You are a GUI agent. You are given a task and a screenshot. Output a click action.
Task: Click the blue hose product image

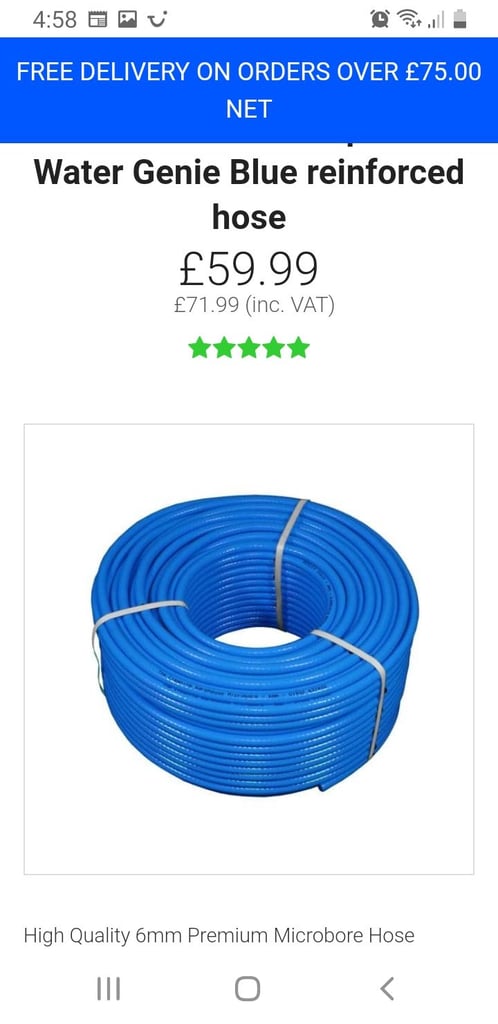pyautogui.click(x=249, y=649)
